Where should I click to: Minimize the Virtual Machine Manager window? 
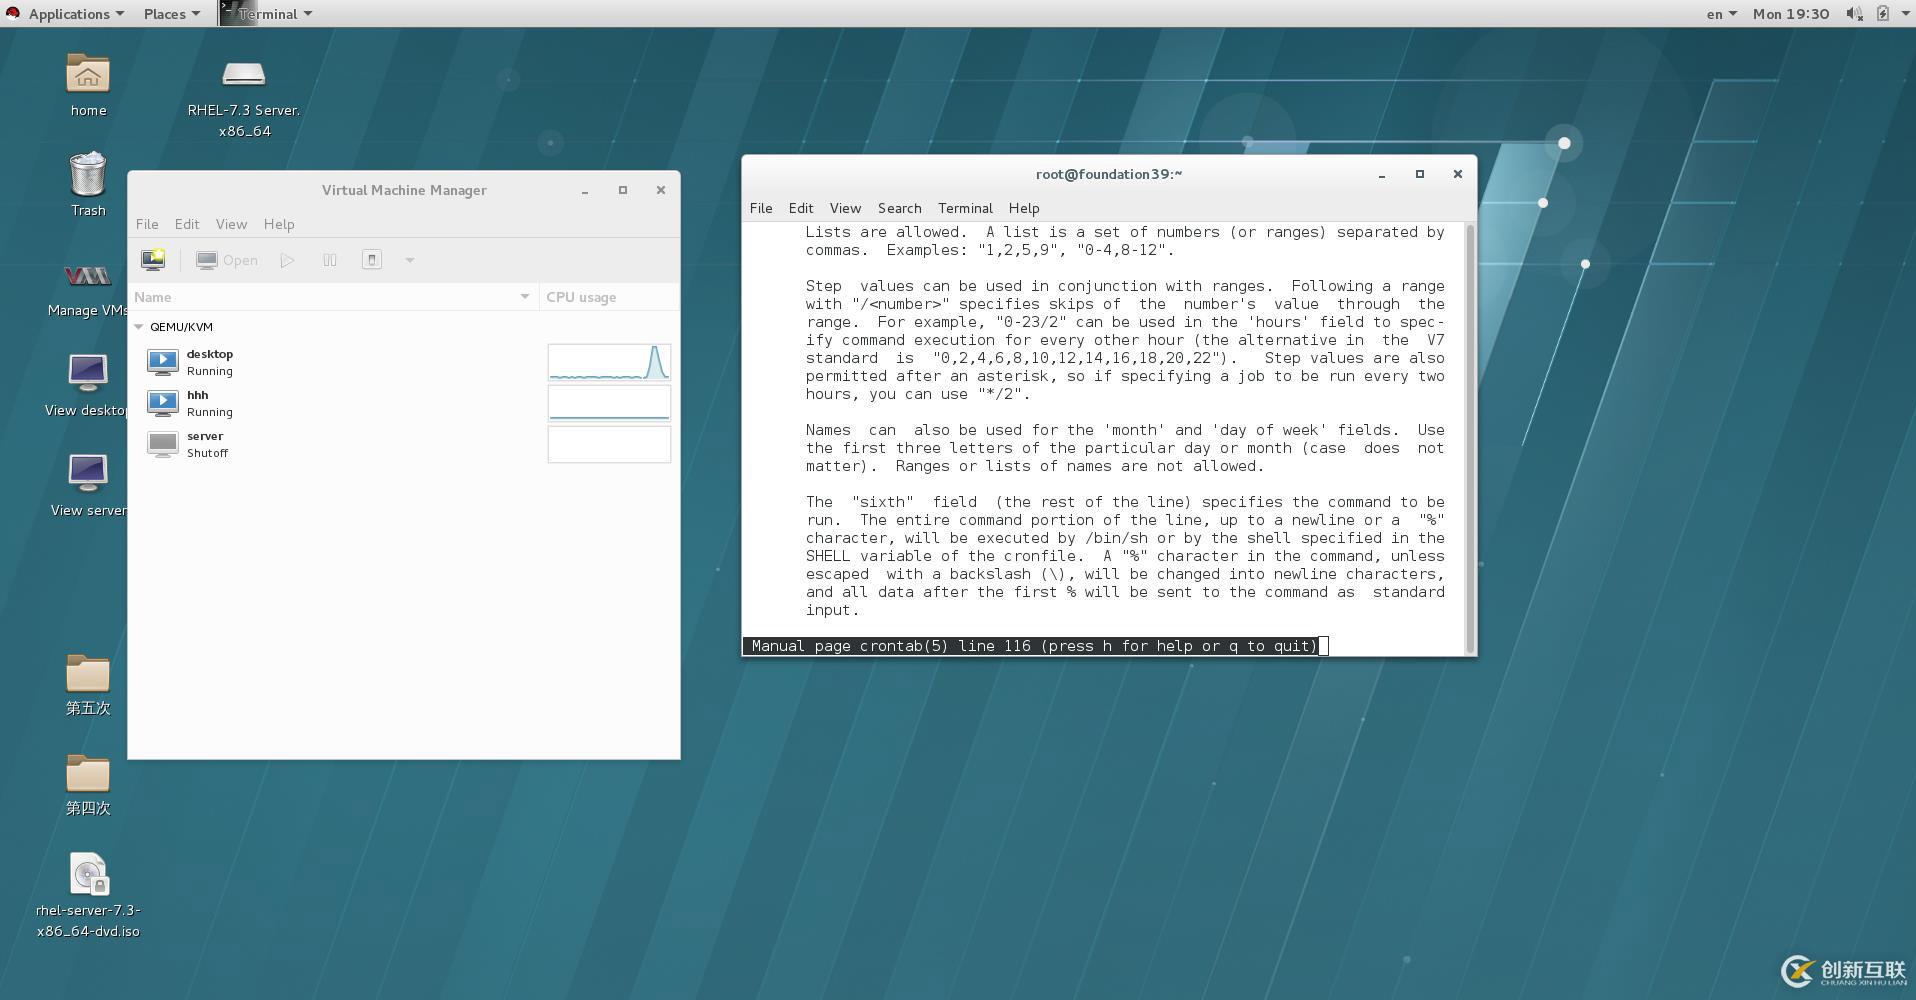pos(585,190)
